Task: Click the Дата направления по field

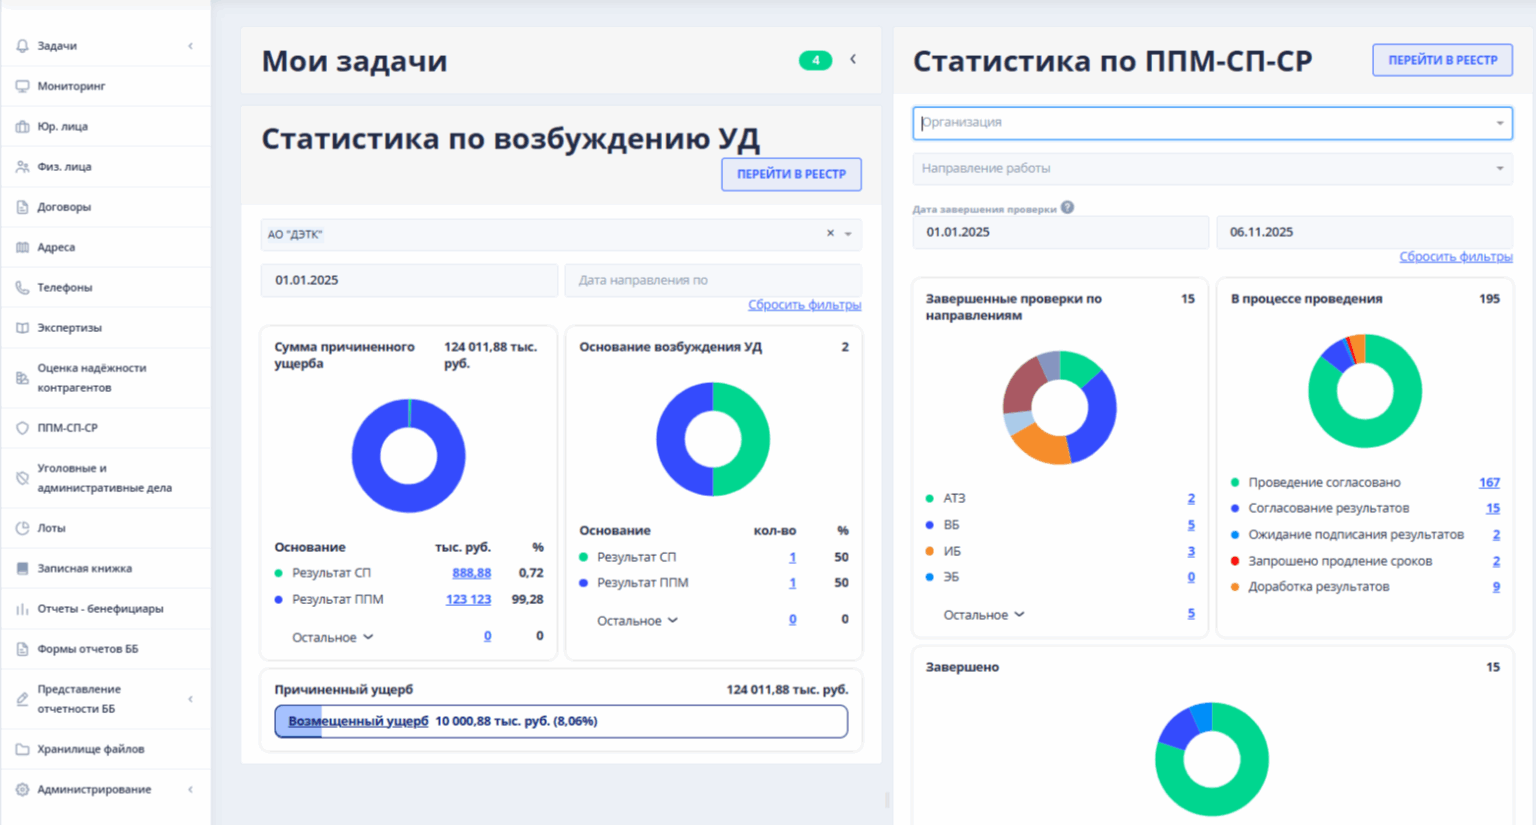Action: click(712, 280)
